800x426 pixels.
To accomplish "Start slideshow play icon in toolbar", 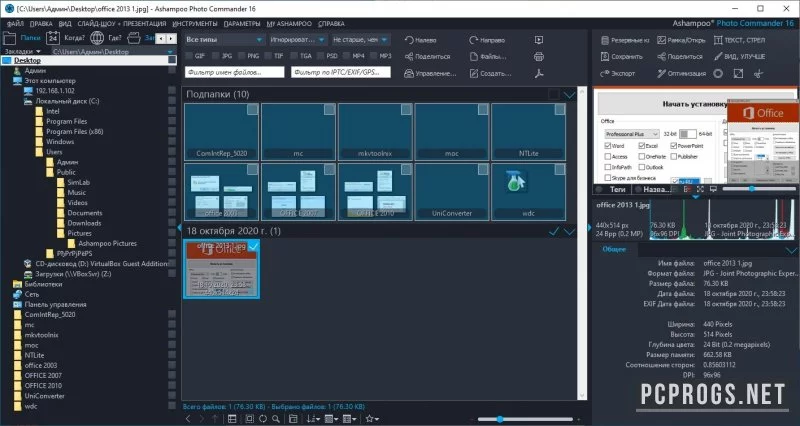I will coord(539,40).
